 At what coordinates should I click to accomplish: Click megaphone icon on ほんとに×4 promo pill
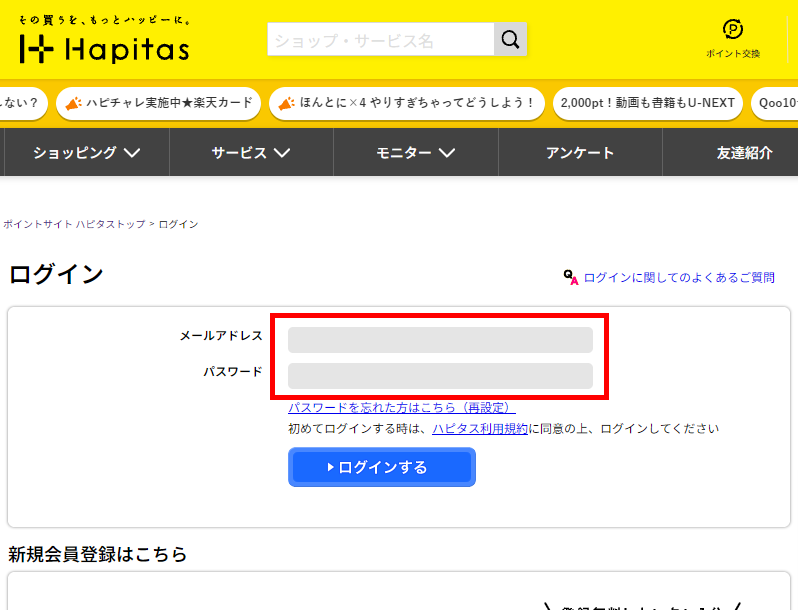[x=287, y=103]
